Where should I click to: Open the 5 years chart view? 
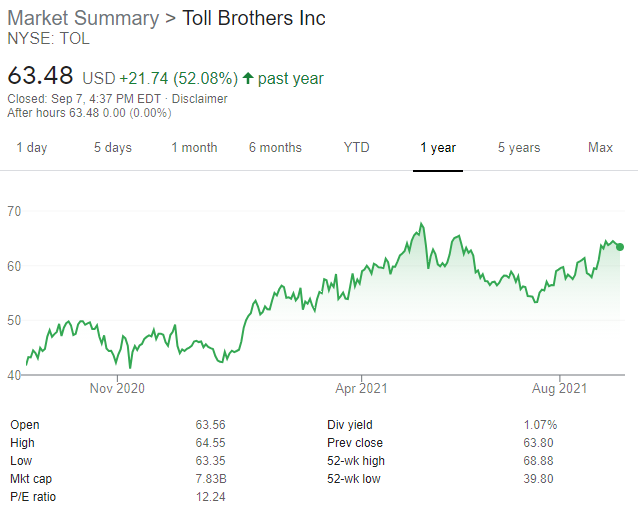[x=519, y=148]
